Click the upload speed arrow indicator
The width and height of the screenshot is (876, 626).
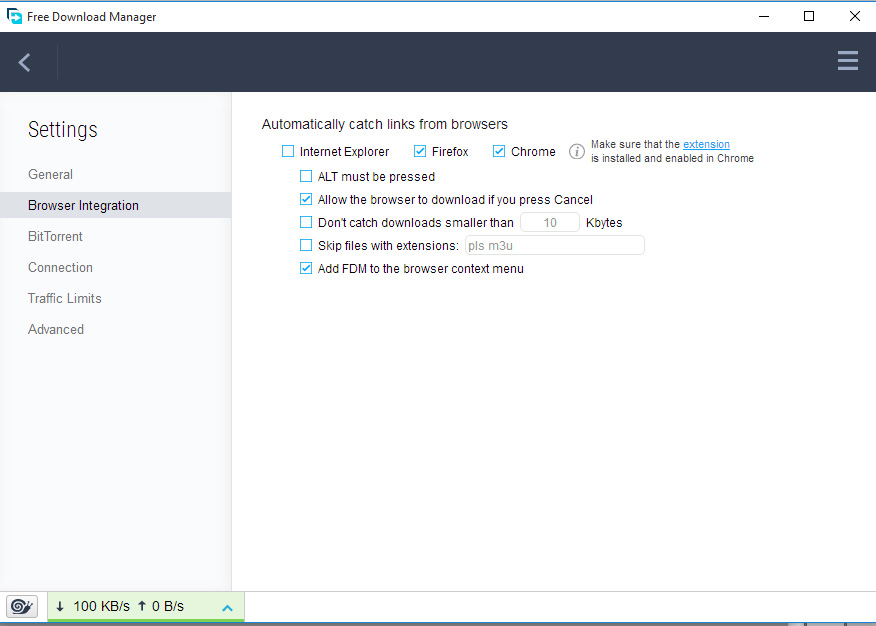144,606
